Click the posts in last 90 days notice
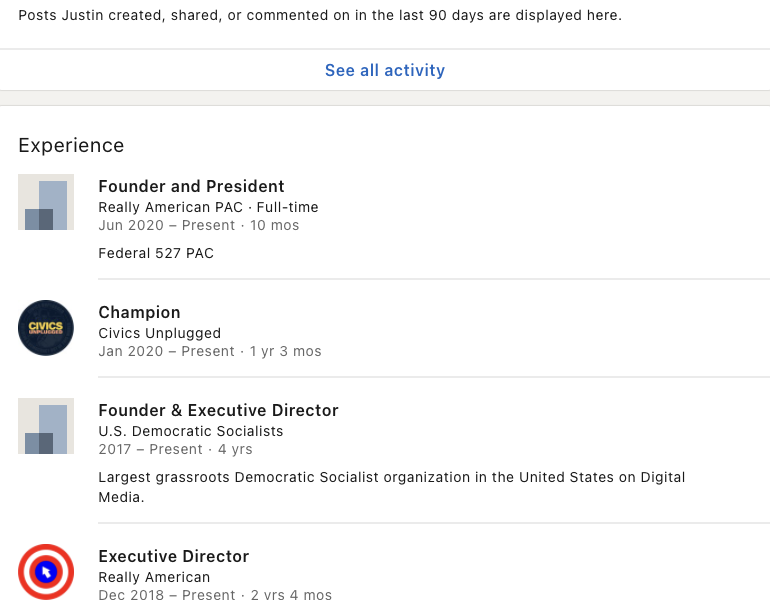This screenshot has width=770, height=600. 320,16
